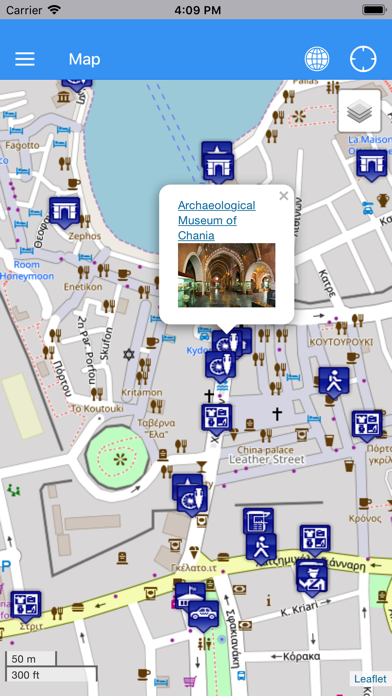Select arch monument marker near Zephos
Viewport: 392px width, 696px height.
64,212
